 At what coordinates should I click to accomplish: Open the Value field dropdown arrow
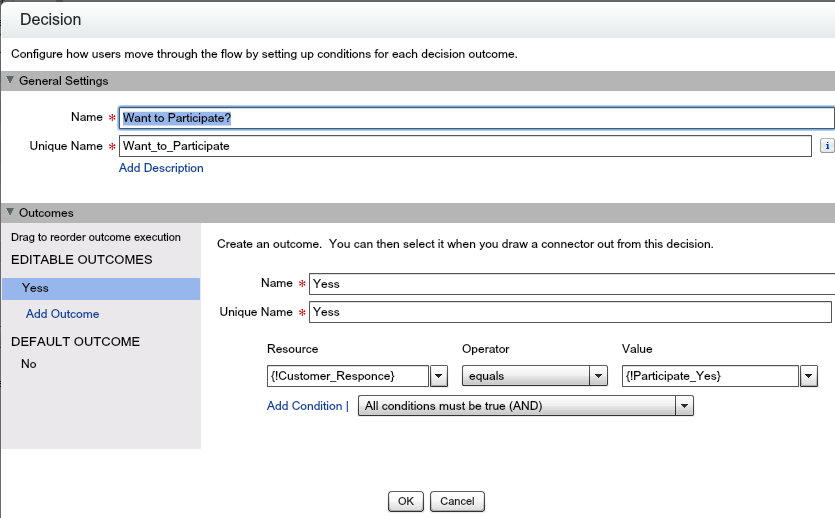[x=809, y=376]
